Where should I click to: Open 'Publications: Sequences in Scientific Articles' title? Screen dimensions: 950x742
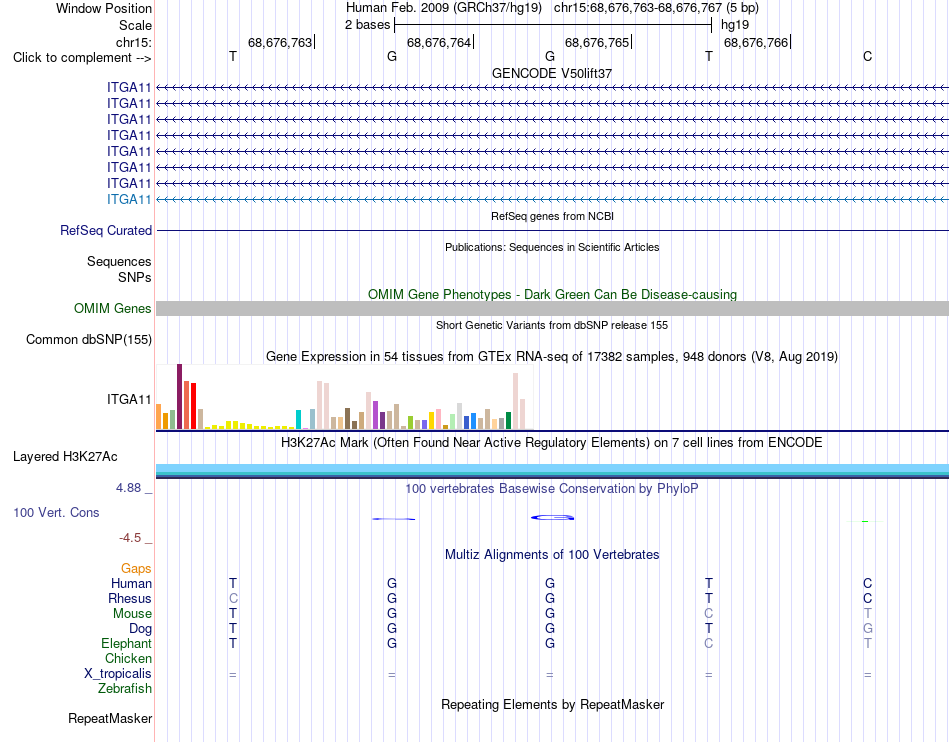click(x=552, y=247)
